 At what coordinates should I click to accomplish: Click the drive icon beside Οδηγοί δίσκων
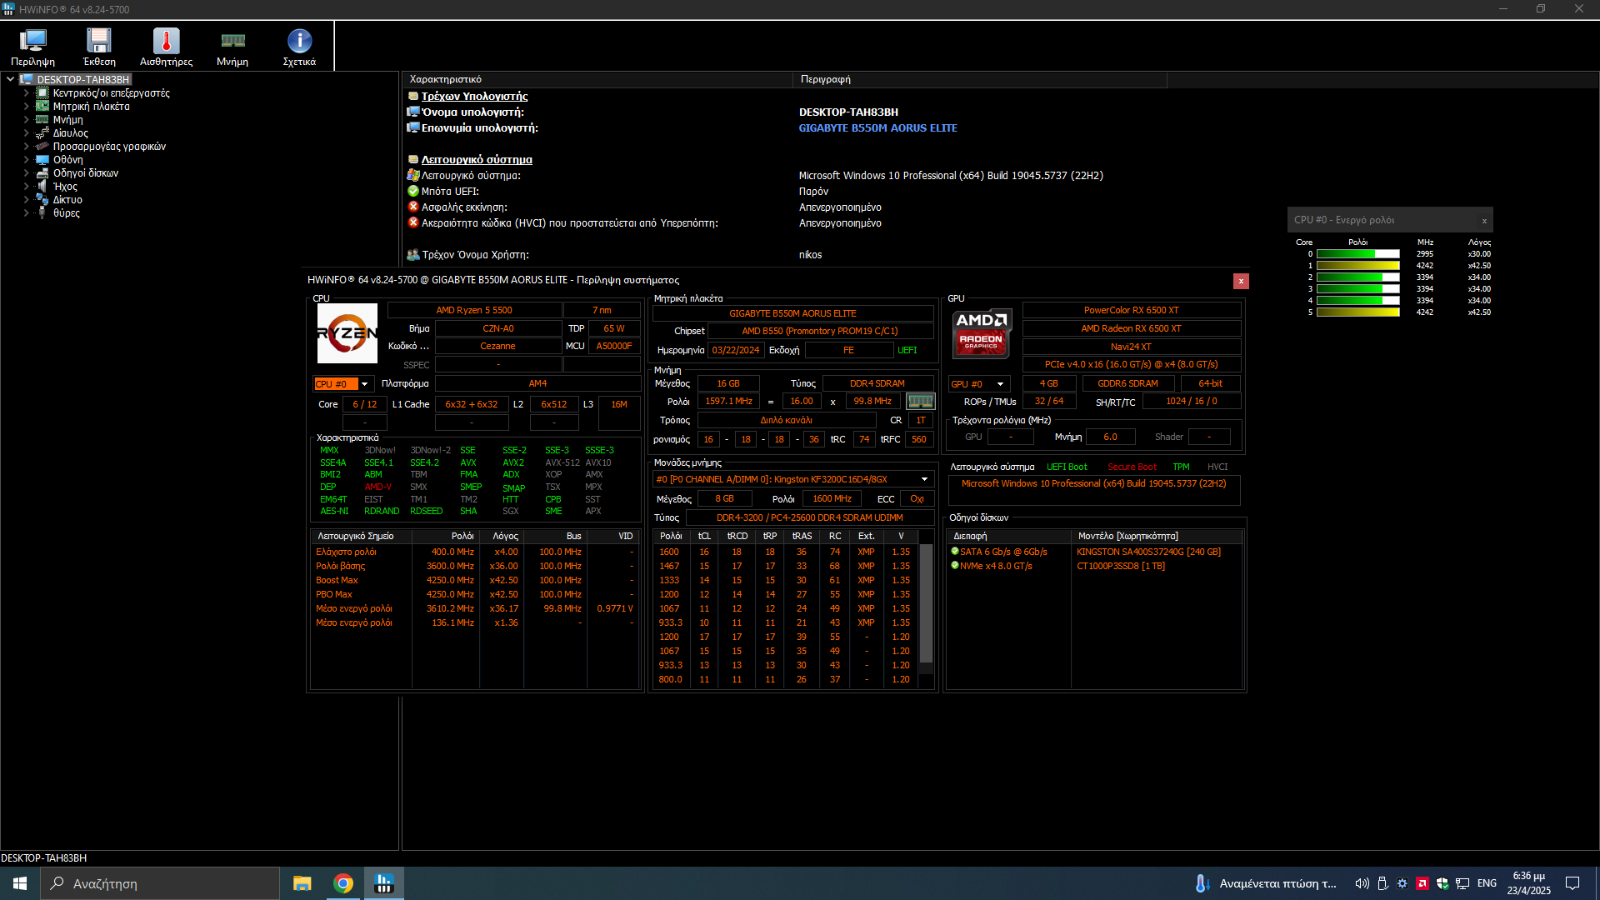tap(42, 173)
